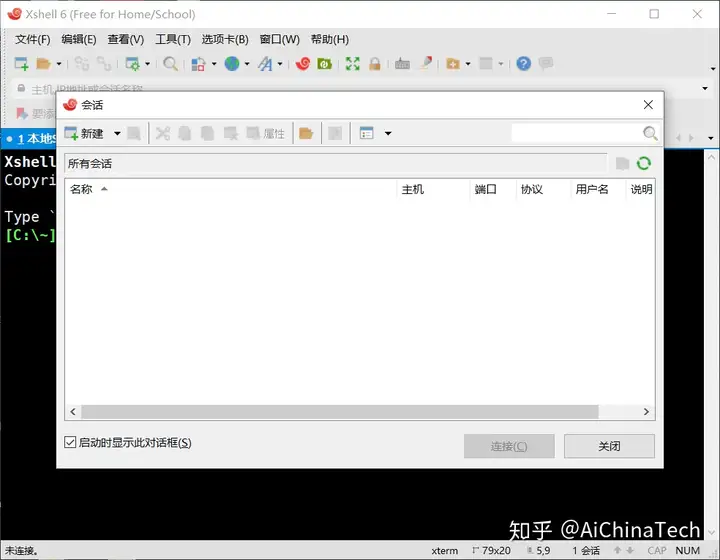Click the highlight pen icon in toolbar
Screen dimensions: 720x560
426,63
